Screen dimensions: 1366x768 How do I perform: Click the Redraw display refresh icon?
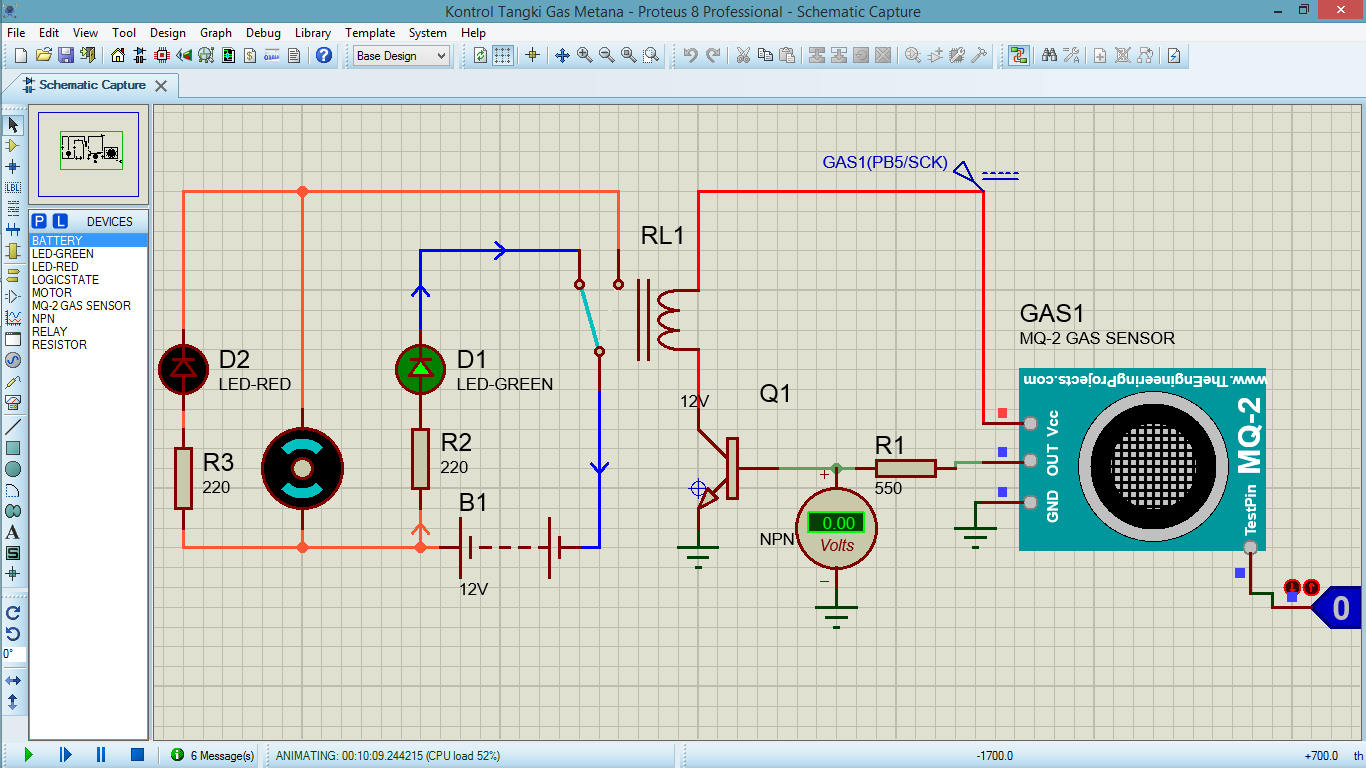480,56
